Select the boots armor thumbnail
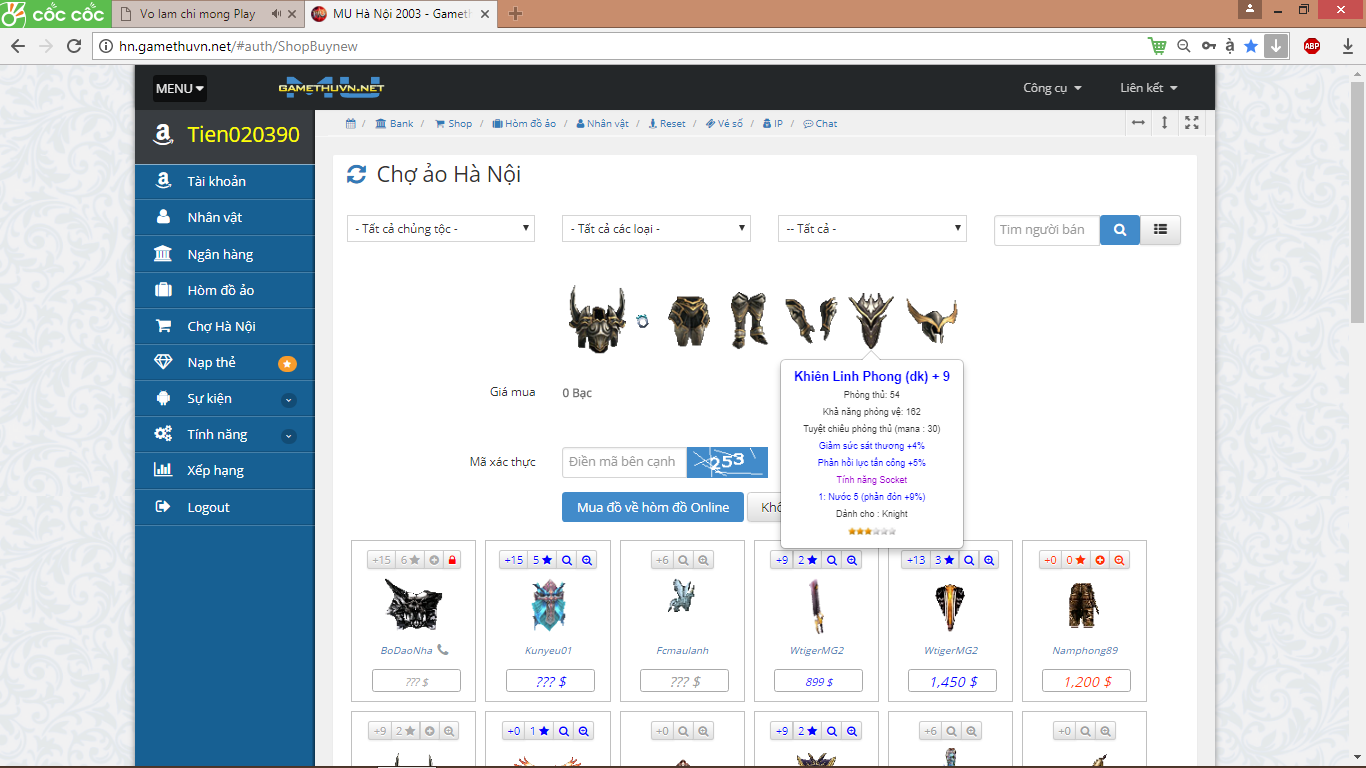The width and height of the screenshot is (1366, 768). [748, 320]
